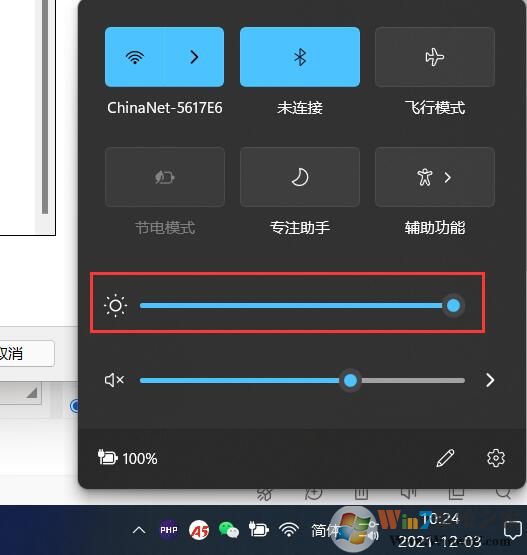This screenshot has height=555, width=527.
Task: Click the 简体 input method indicator
Action: (325, 530)
